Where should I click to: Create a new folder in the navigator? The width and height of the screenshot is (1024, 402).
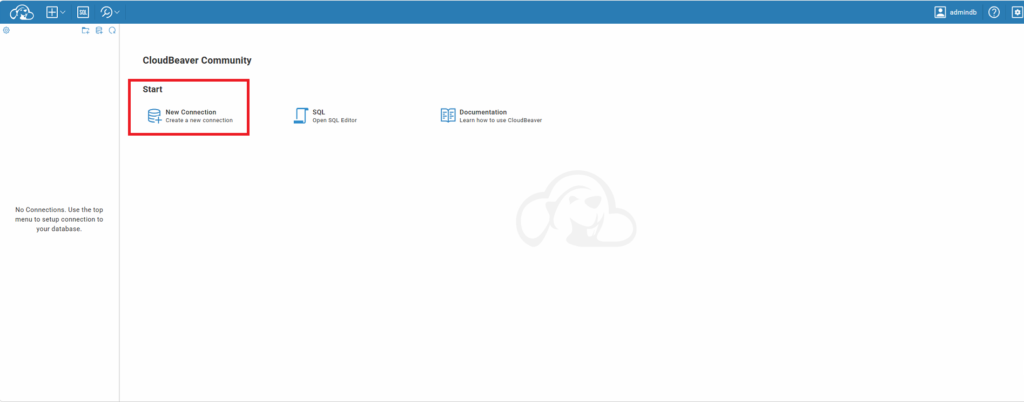[x=86, y=30]
